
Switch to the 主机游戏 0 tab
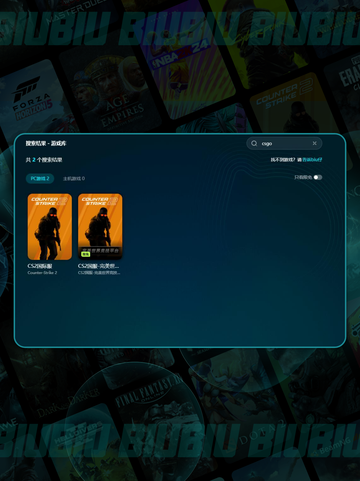point(74,179)
